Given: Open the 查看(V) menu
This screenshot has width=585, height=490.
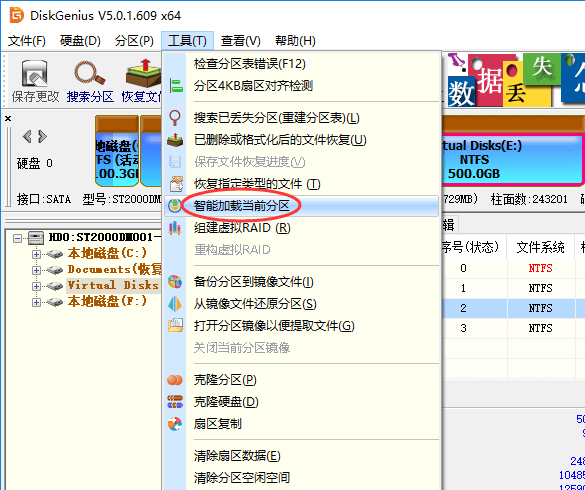Looking at the screenshot, I should (241, 41).
